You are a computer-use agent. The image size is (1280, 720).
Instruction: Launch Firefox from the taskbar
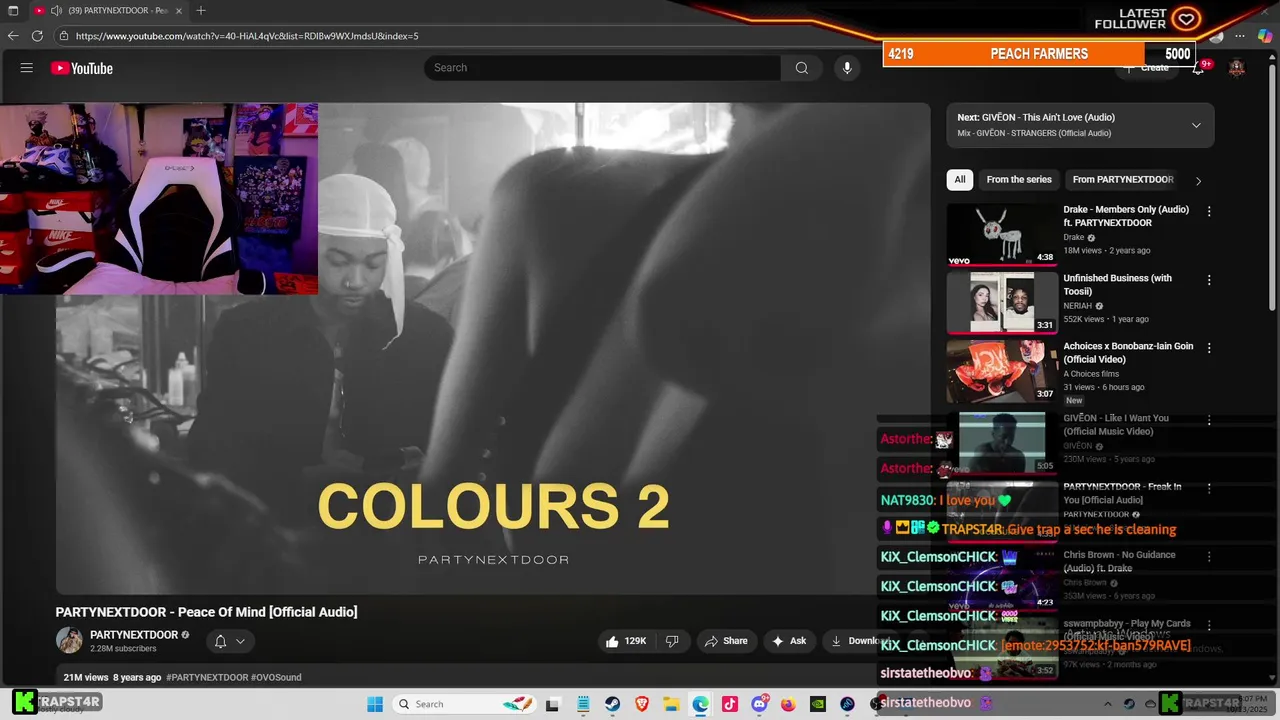[x=788, y=704]
